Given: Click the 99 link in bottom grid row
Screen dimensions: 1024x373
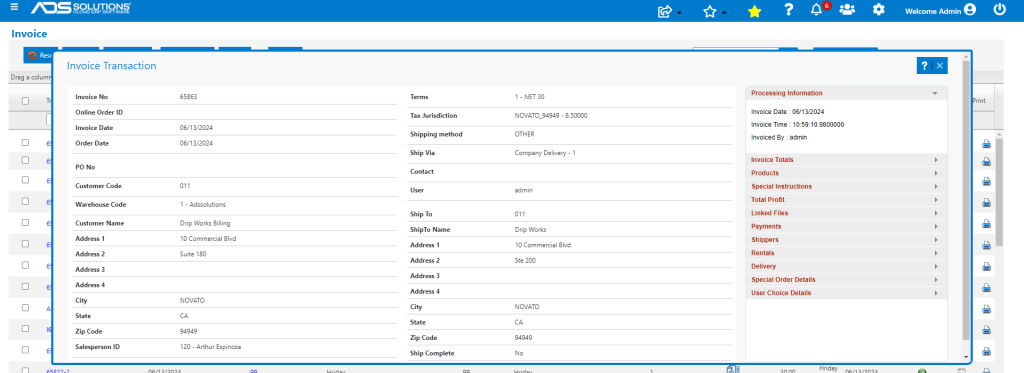Looking at the screenshot, I should (254, 371).
